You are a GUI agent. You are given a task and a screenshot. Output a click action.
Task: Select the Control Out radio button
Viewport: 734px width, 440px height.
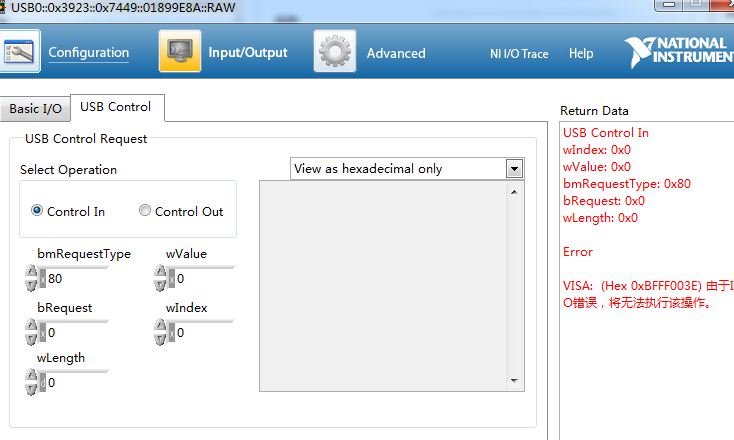tap(145, 211)
